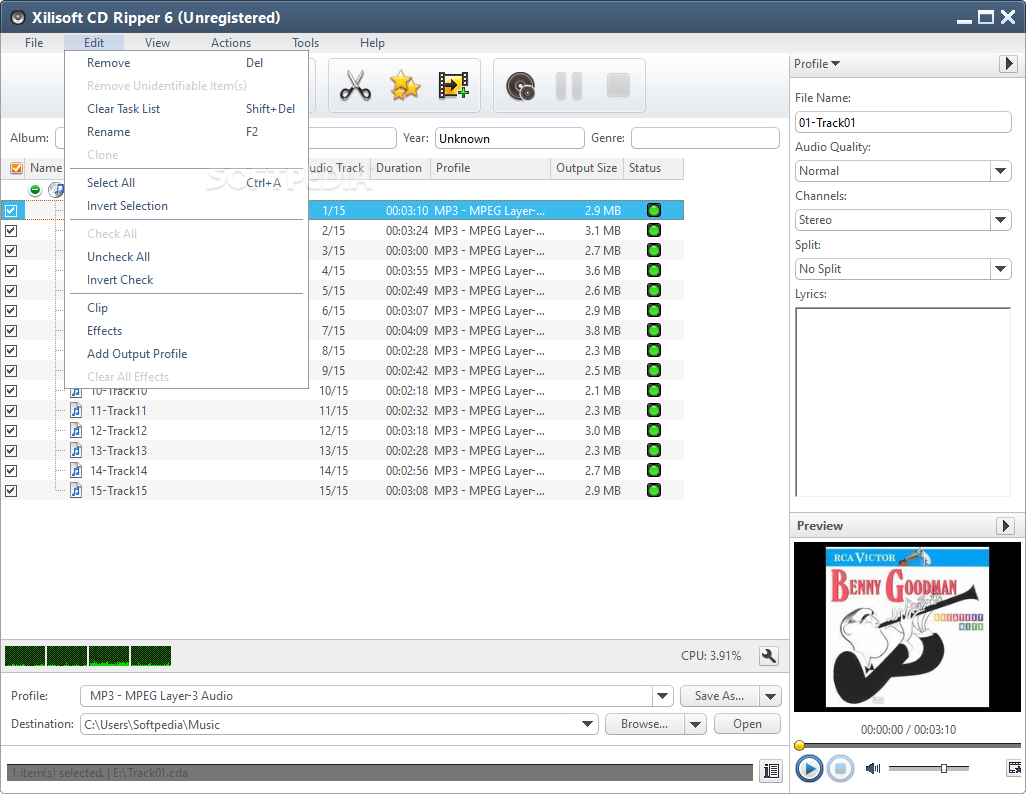
Task: Uncheck the checkbox for 15-Track15
Action: (x=11, y=490)
